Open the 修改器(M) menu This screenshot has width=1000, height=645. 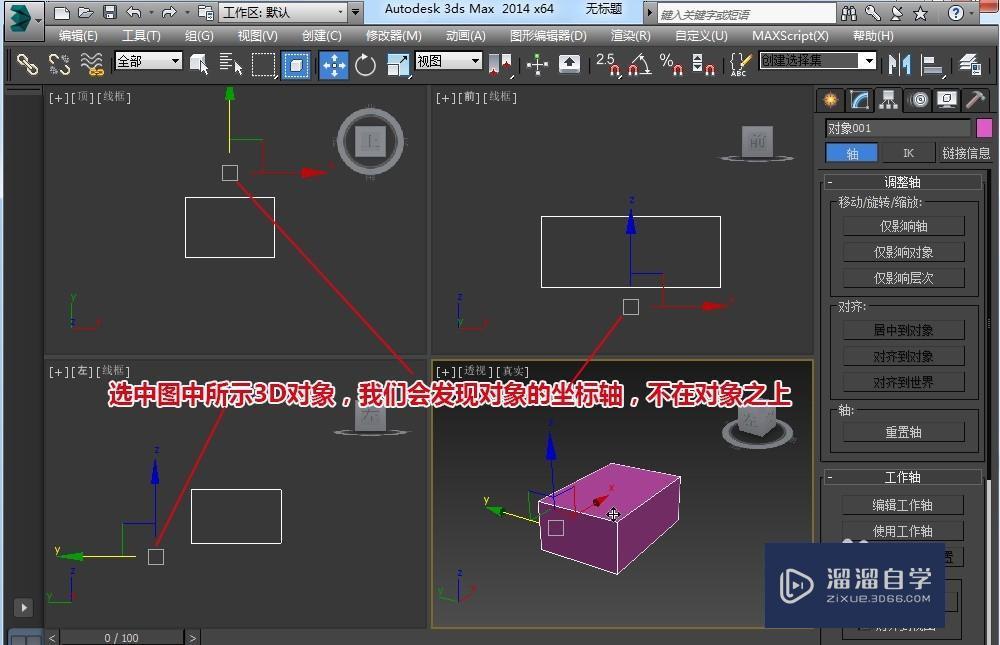point(392,36)
